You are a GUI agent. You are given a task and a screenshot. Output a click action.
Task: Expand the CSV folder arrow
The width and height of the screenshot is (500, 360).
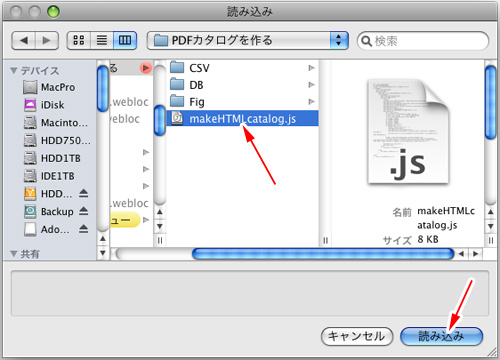311,68
